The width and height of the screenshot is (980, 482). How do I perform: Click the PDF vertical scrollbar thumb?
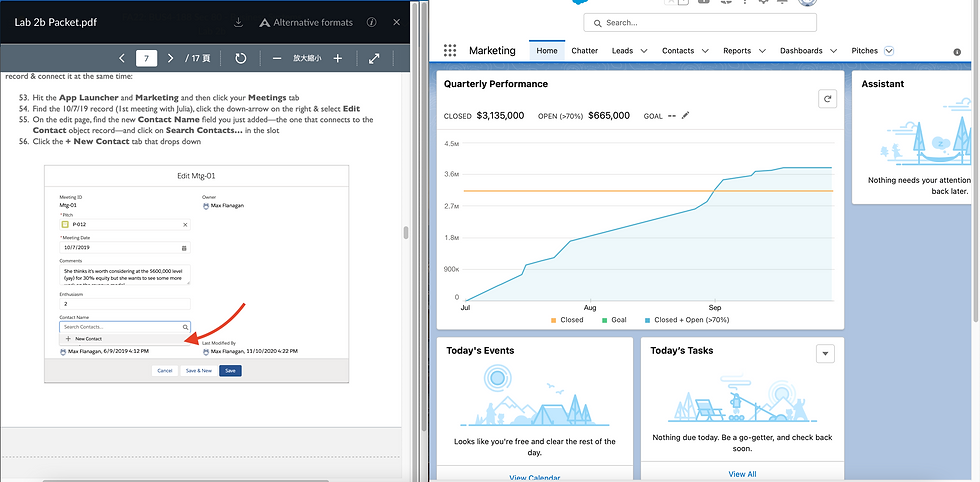coord(406,233)
